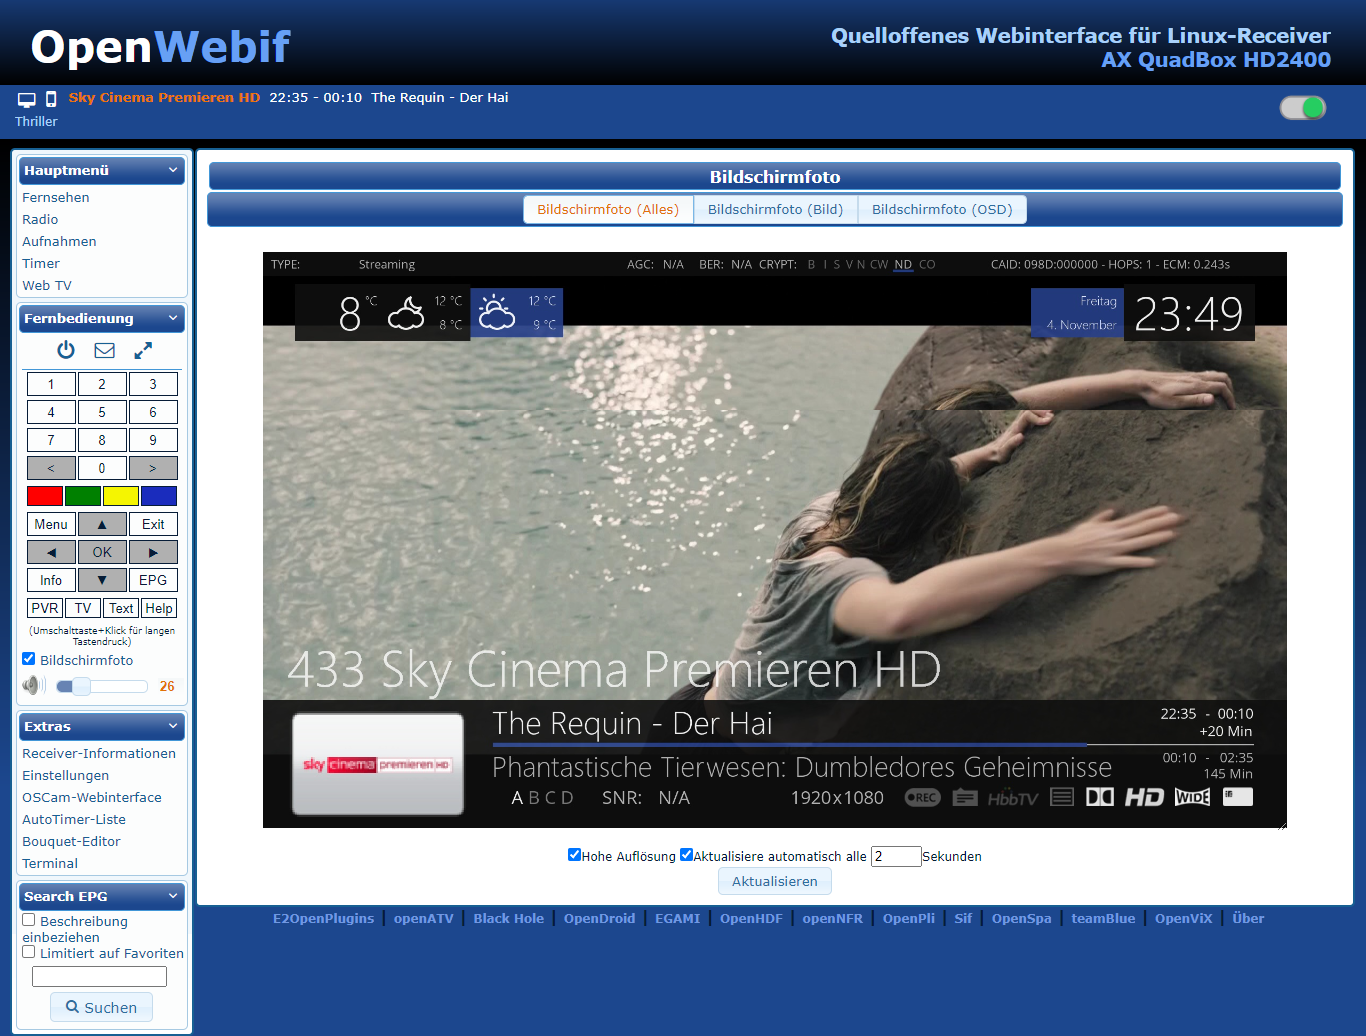Open Web TV menu item
Viewport: 1366px width, 1036px height.
click(x=47, y=285)
